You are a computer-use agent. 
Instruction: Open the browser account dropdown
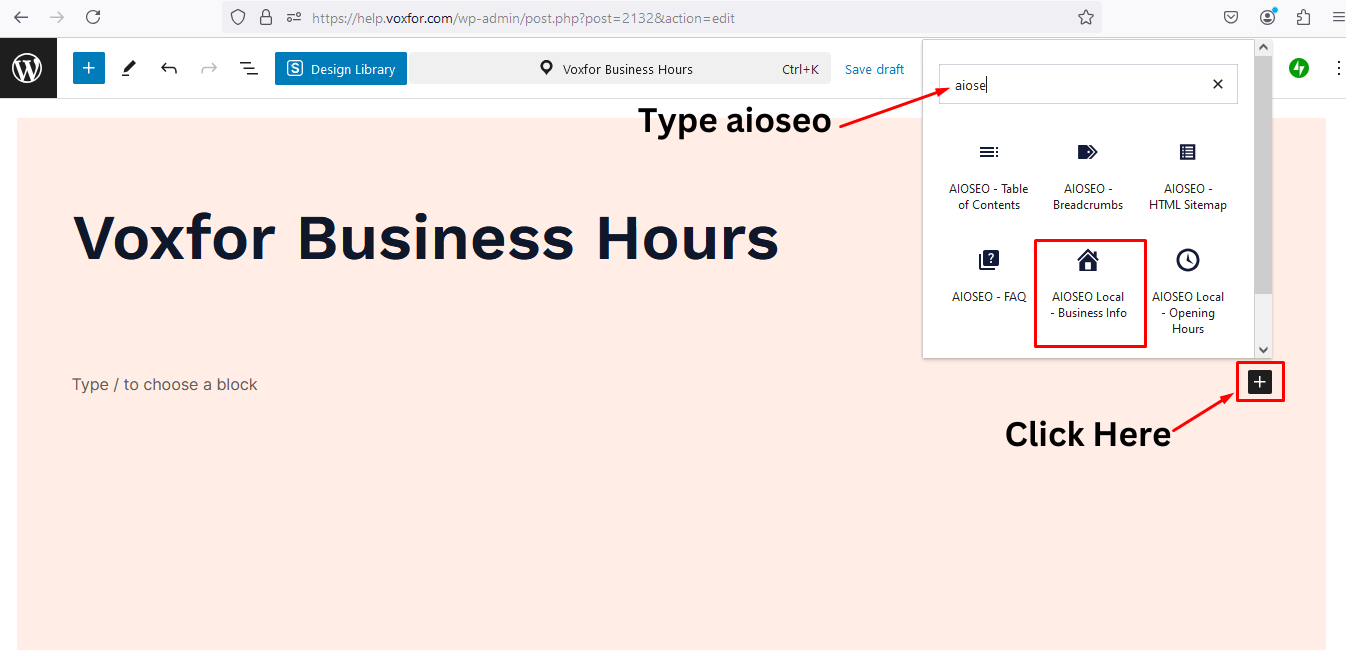click(1266, 17)
